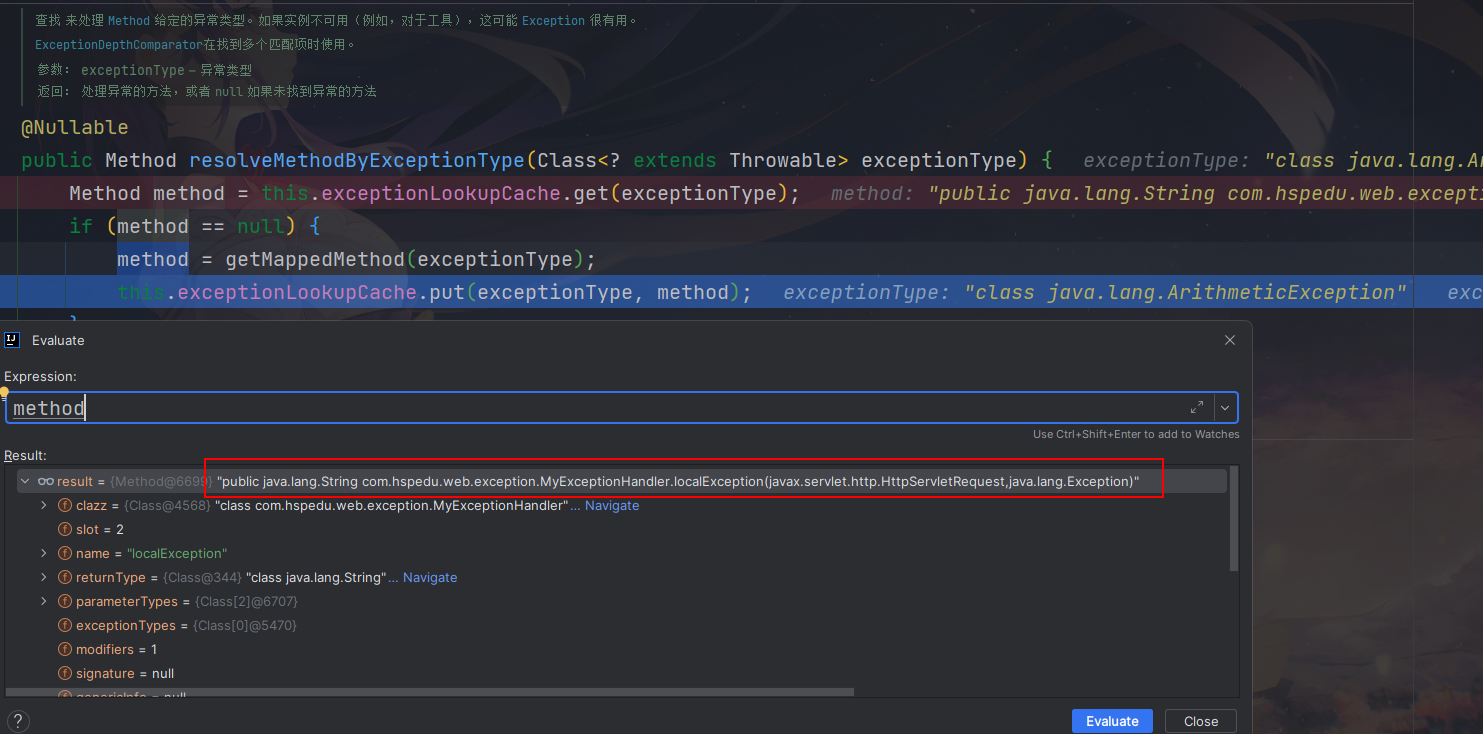The width and height of the screenshot is (1483, 734).
Task: Click the "class java.lang.ArithmeticException" inlay hint on the put line
Action: coord(1185,292)
